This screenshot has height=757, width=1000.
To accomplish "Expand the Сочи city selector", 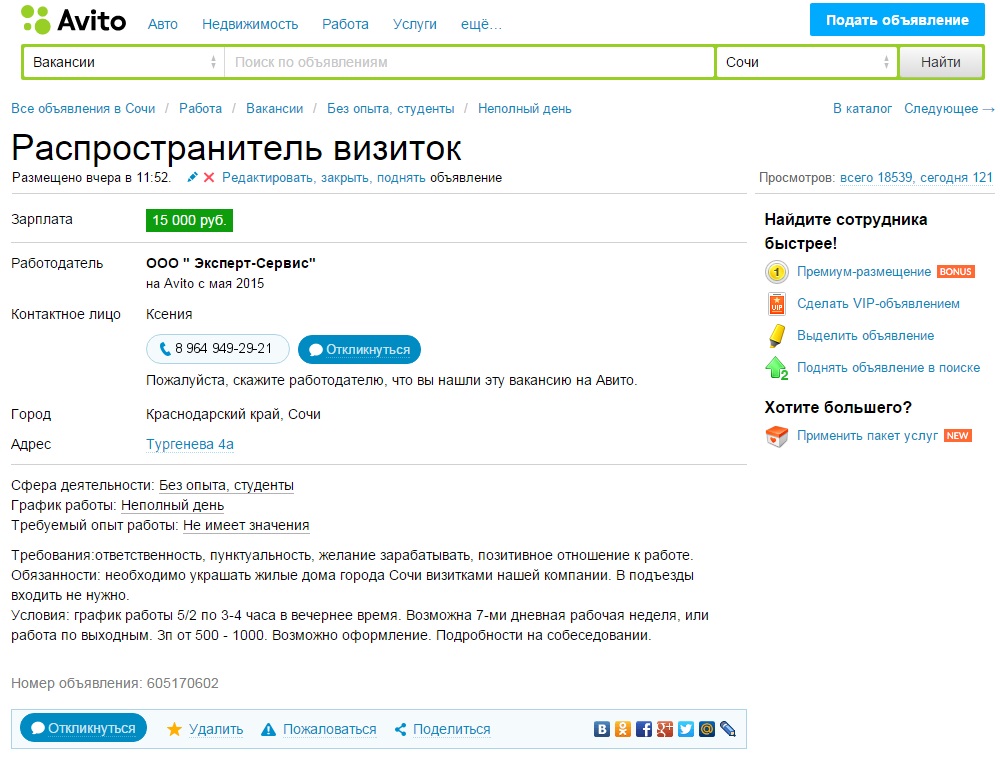I will [x=806, y=62].
